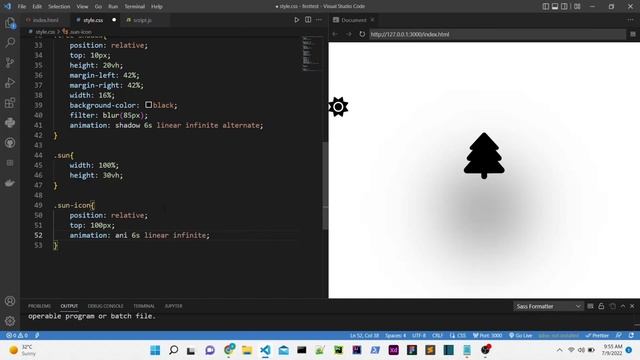Open the Docker whale icon in activity bar
640x360 pixels.
tap(10, 183)
